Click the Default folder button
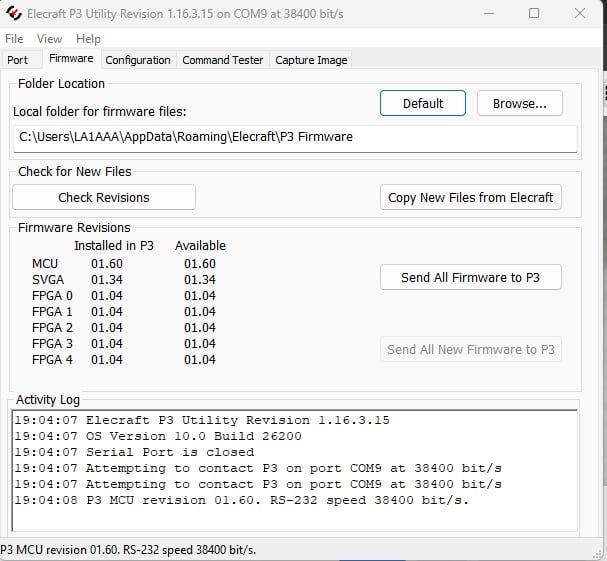The width and height of the screenshot is (607, 561). pos(423,103)
